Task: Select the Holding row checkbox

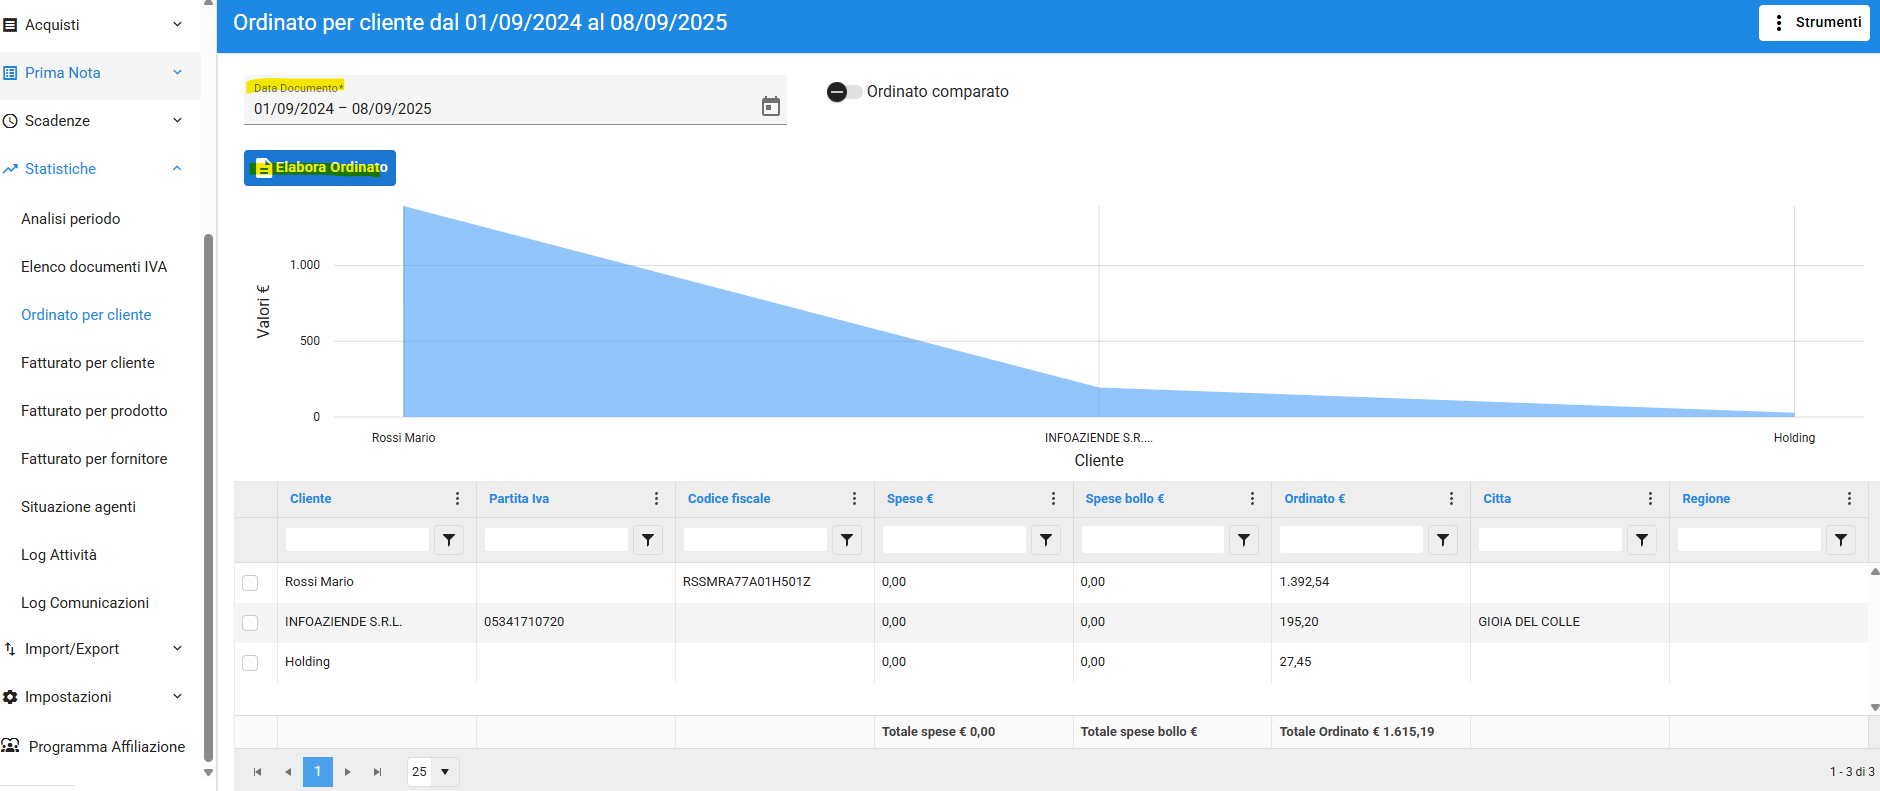Action: click(250, 663)
